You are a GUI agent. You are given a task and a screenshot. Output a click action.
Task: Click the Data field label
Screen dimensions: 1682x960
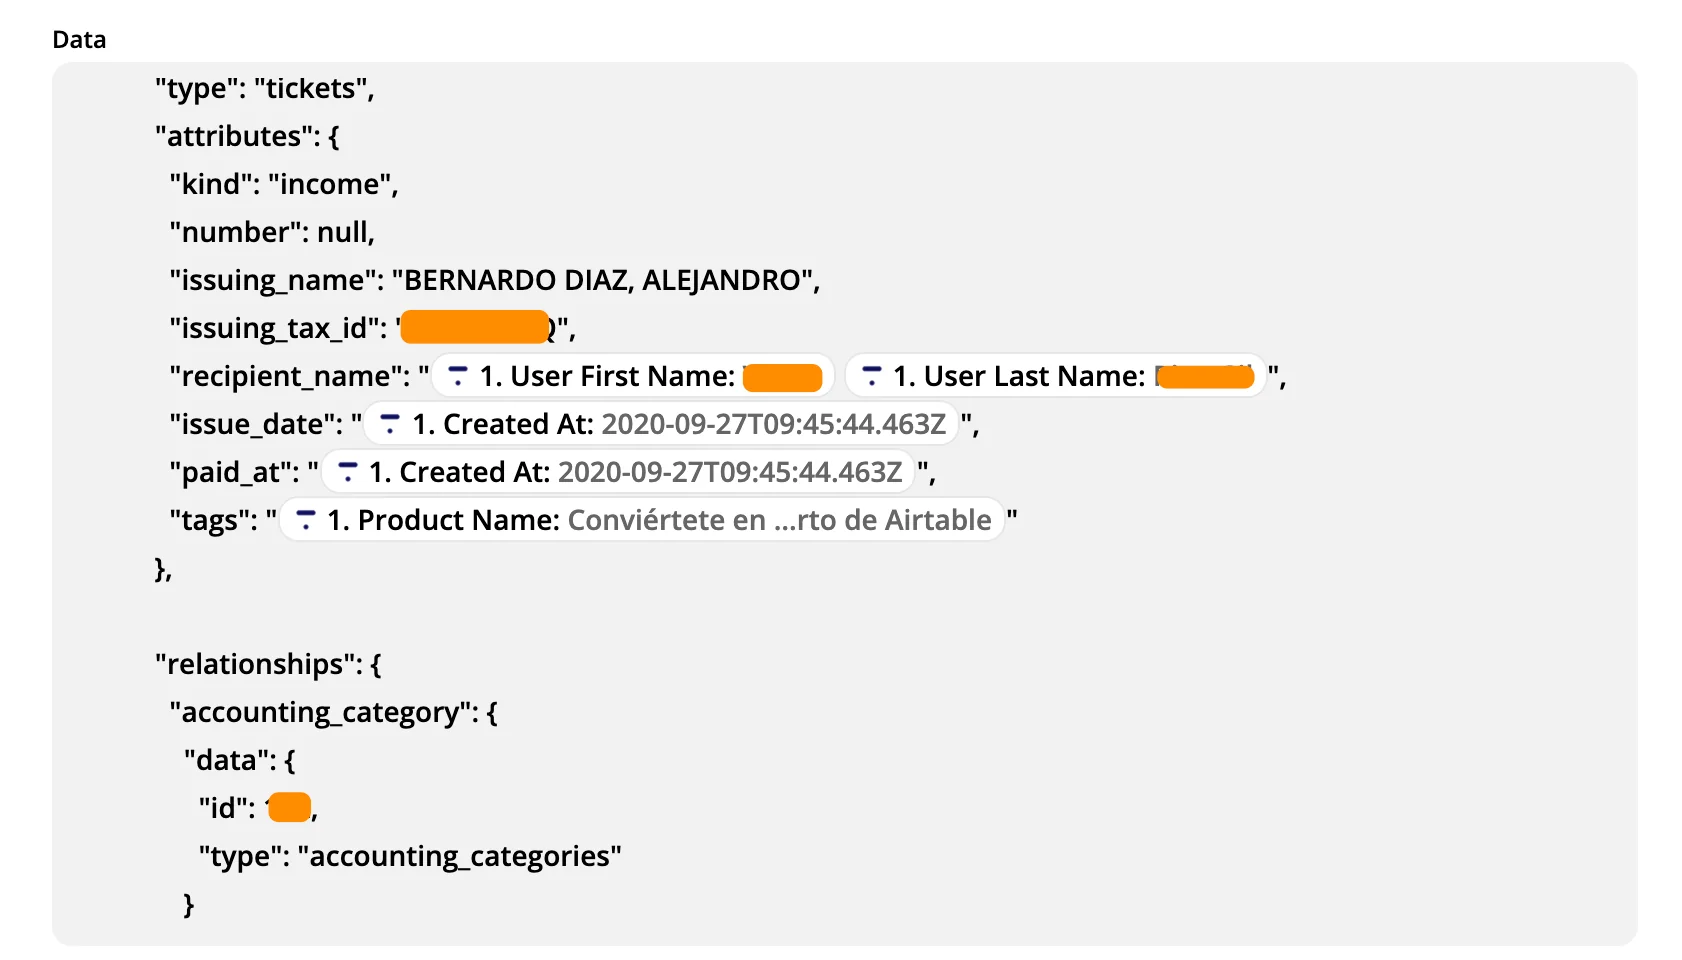[79, 39]
